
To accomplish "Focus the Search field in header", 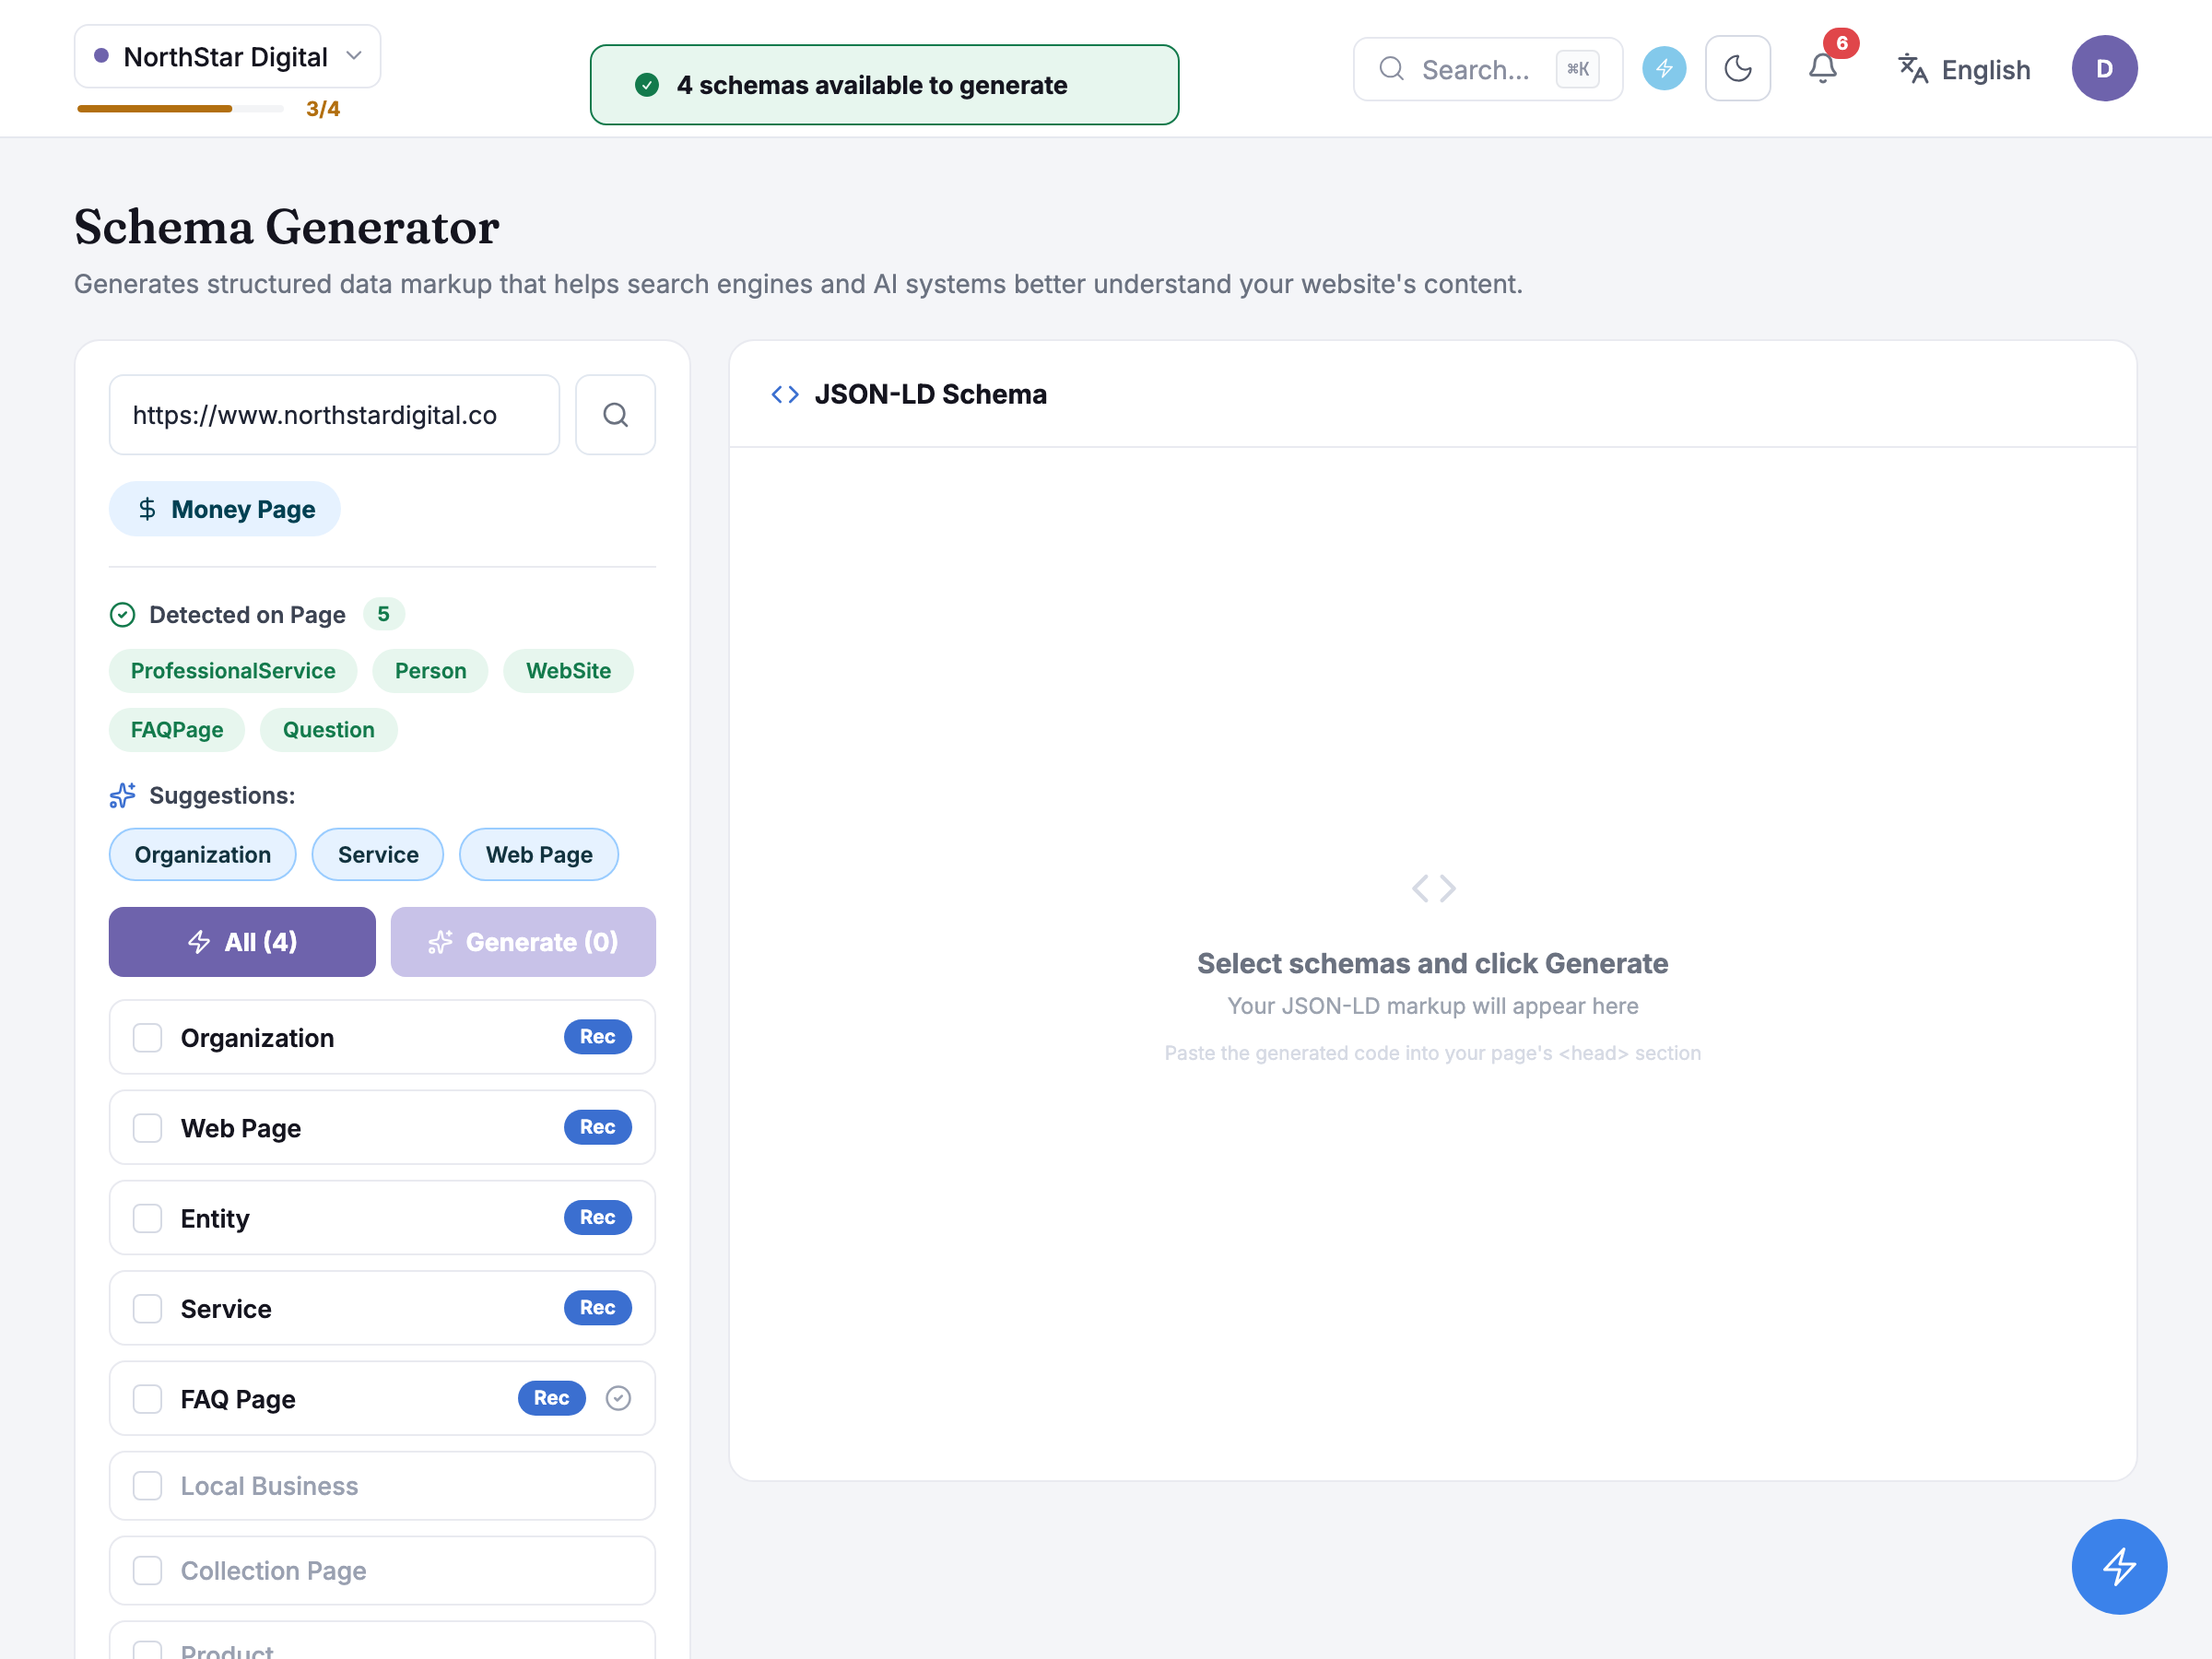I will click(1487, 69).
